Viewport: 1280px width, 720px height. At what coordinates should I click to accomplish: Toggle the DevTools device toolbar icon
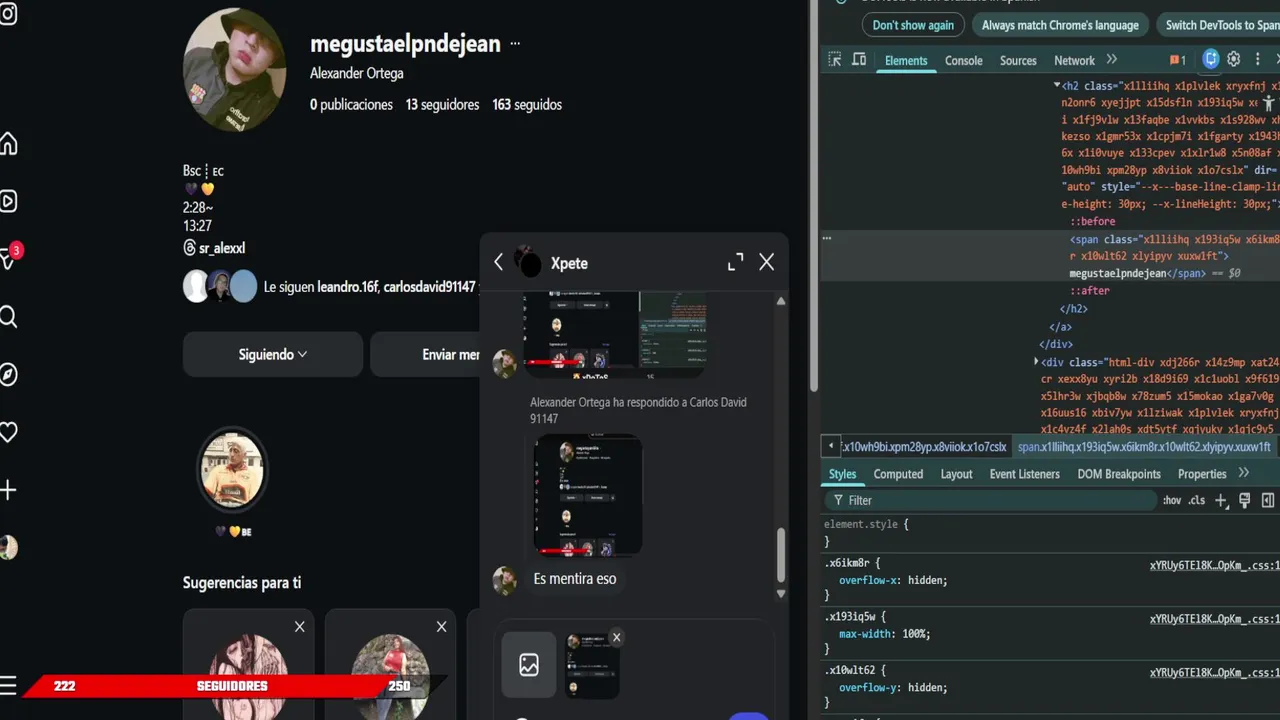coord(859,60)
